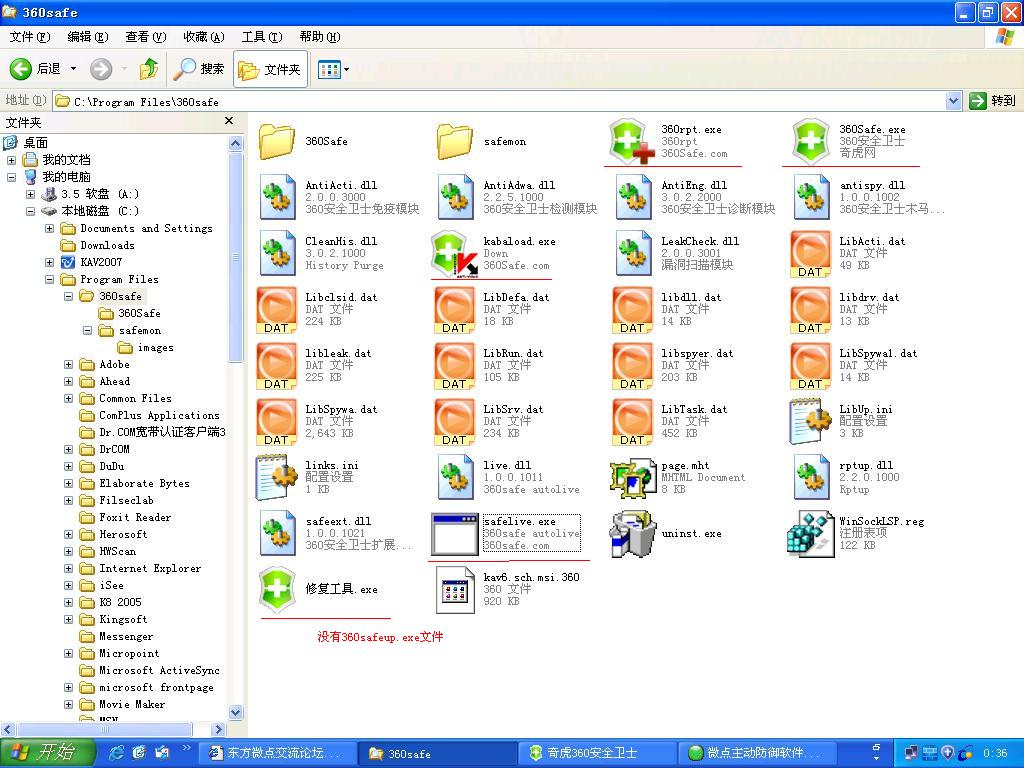Open the 帮助(H) menu

pyautogui.click(x=320, y=37)
